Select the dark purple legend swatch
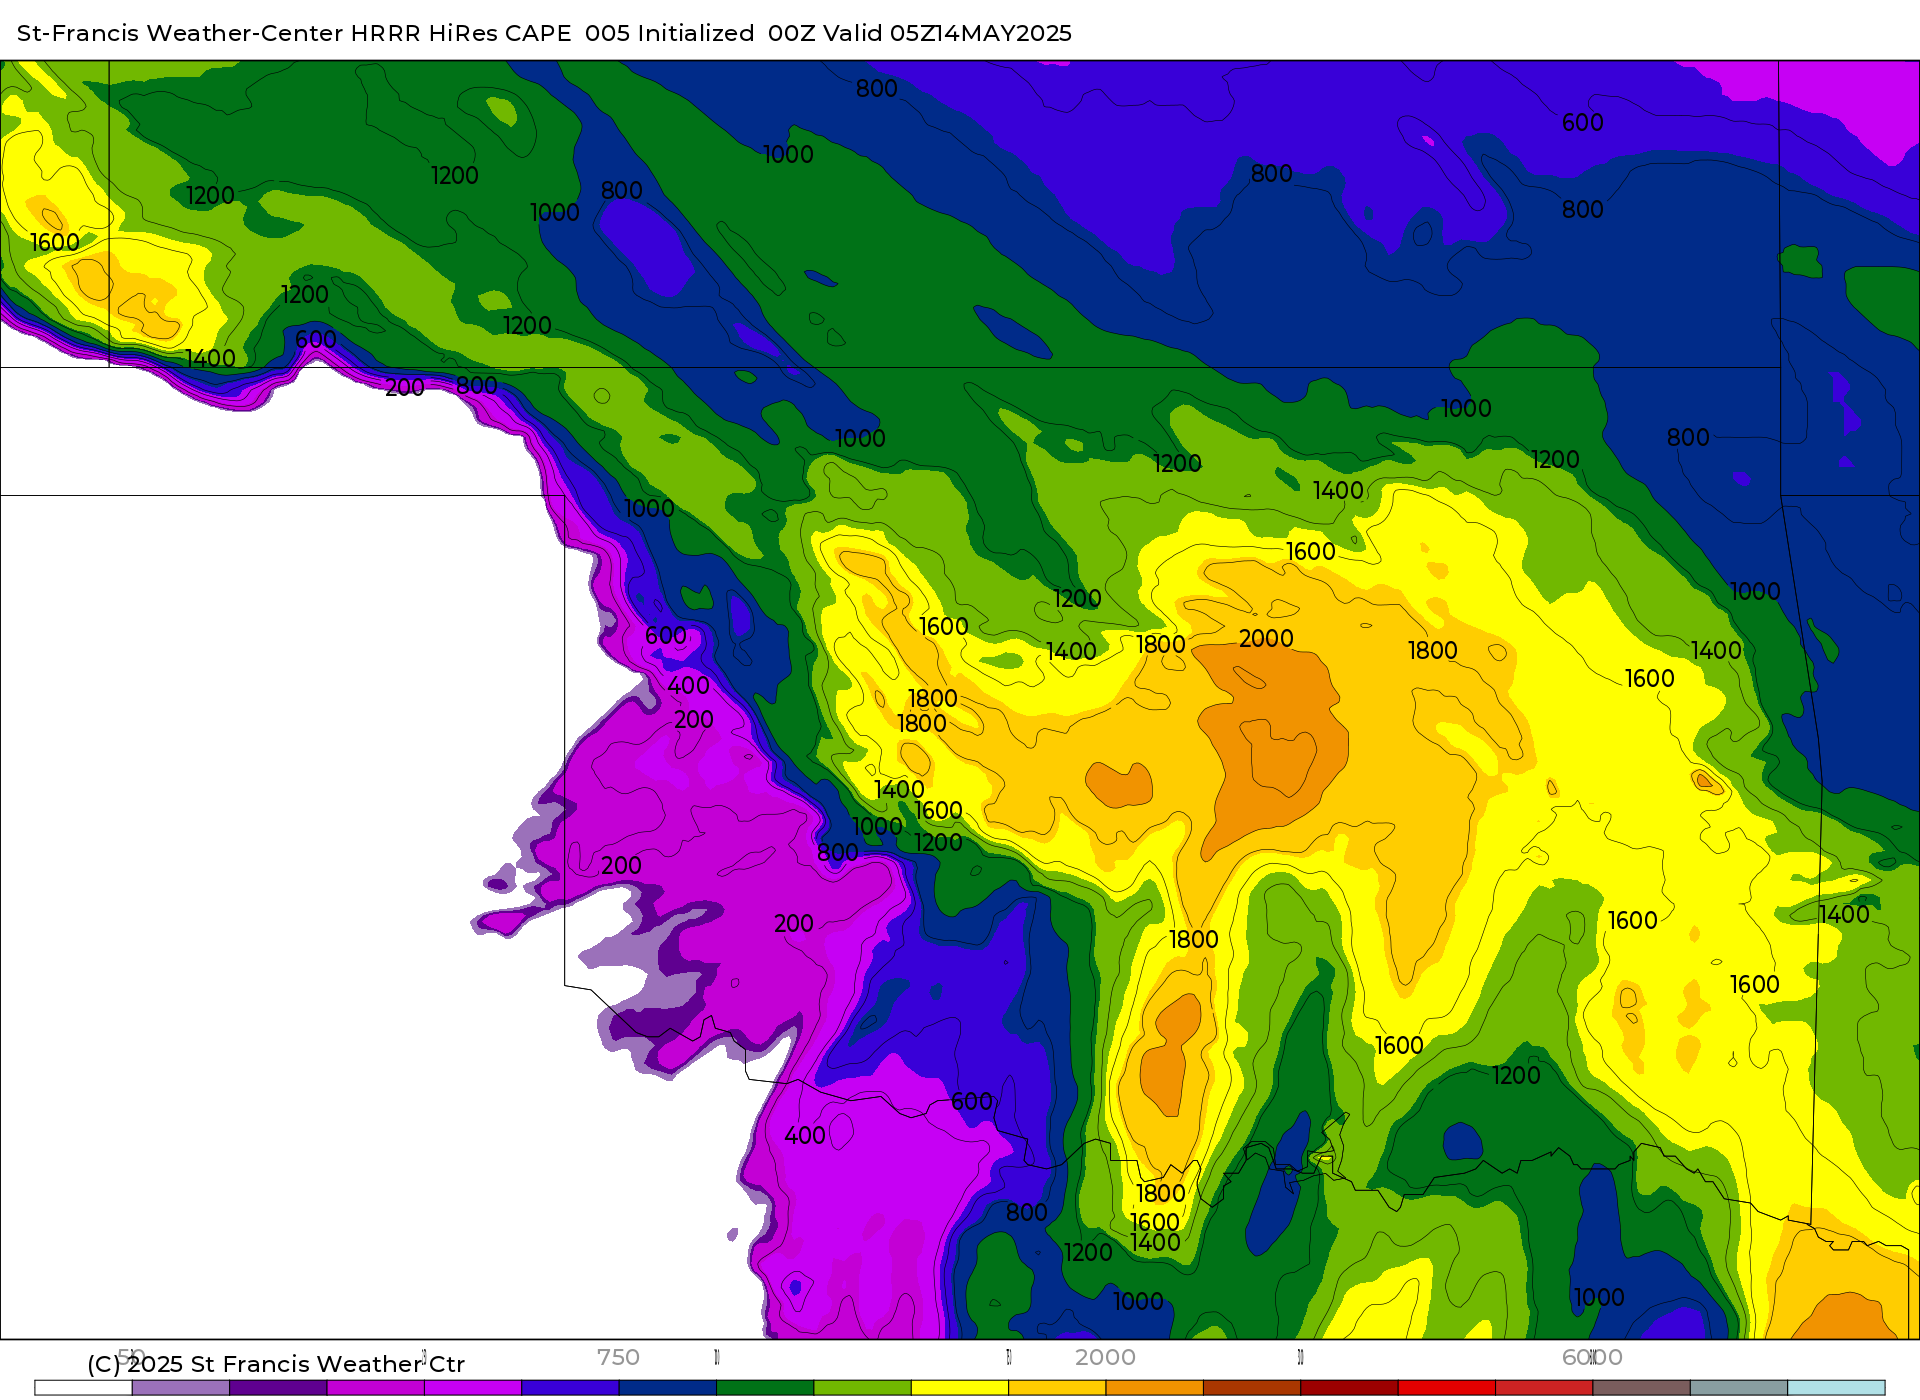 tap(278, 1388)
